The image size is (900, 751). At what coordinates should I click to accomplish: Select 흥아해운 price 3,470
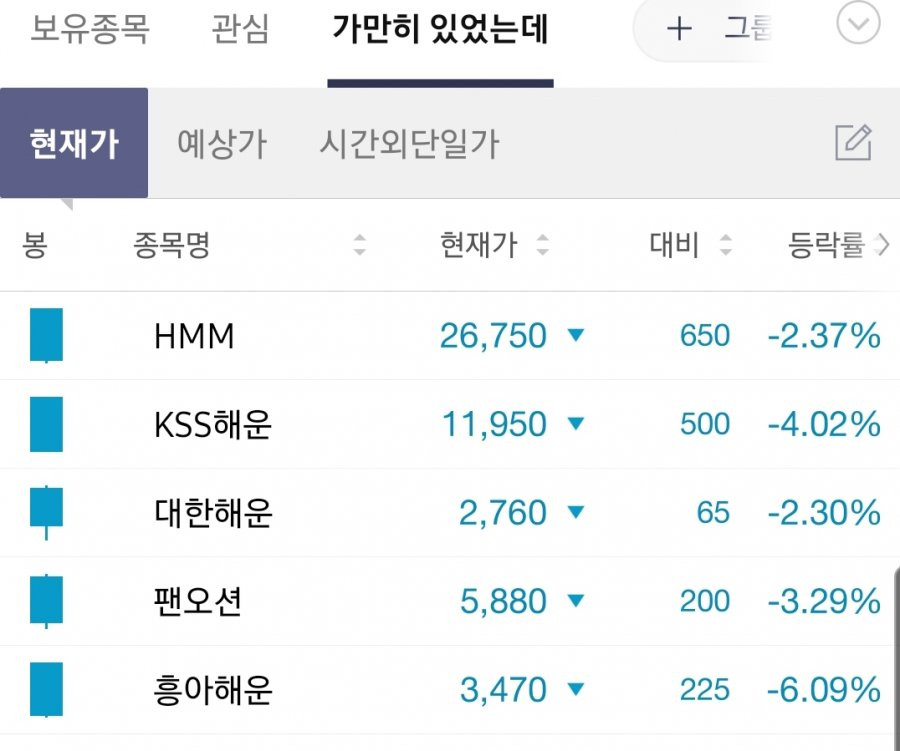point(503,690)
